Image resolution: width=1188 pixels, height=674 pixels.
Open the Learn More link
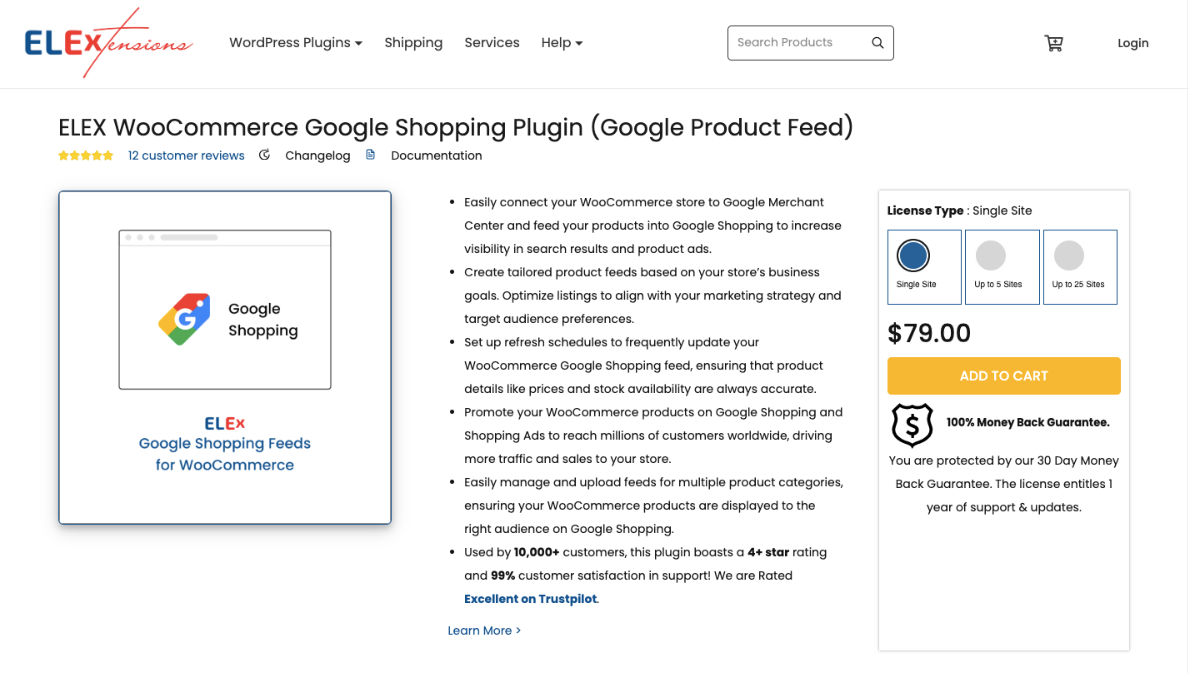click(483, 630)
